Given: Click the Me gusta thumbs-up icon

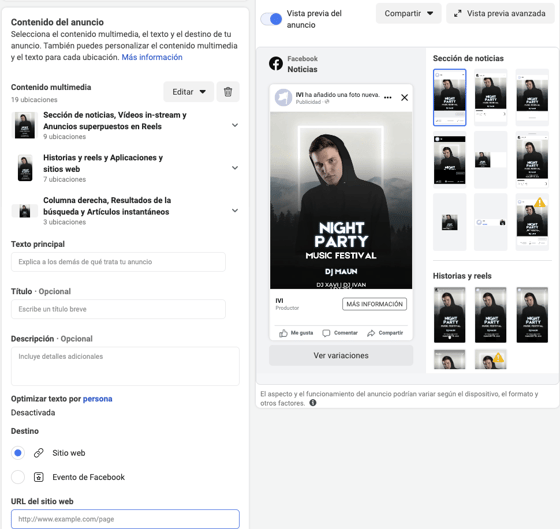Looking at the screenshot, I should coord(283,333).
